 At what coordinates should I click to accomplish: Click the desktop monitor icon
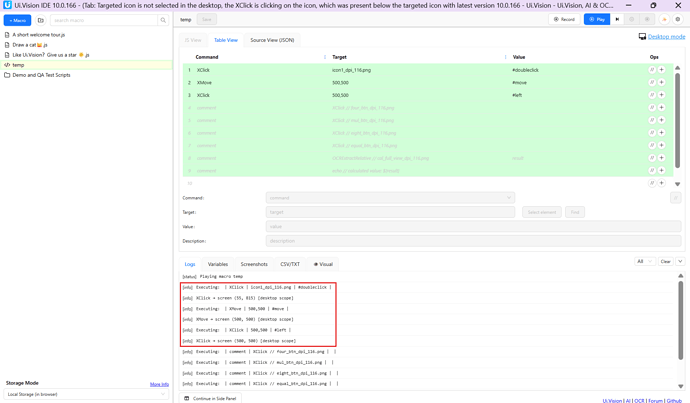(x=642, y=37)
